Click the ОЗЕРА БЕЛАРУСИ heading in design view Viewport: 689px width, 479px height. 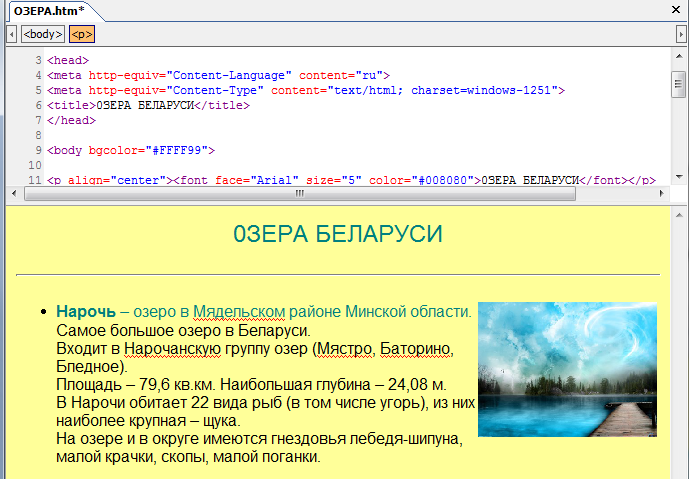[337, 234]
